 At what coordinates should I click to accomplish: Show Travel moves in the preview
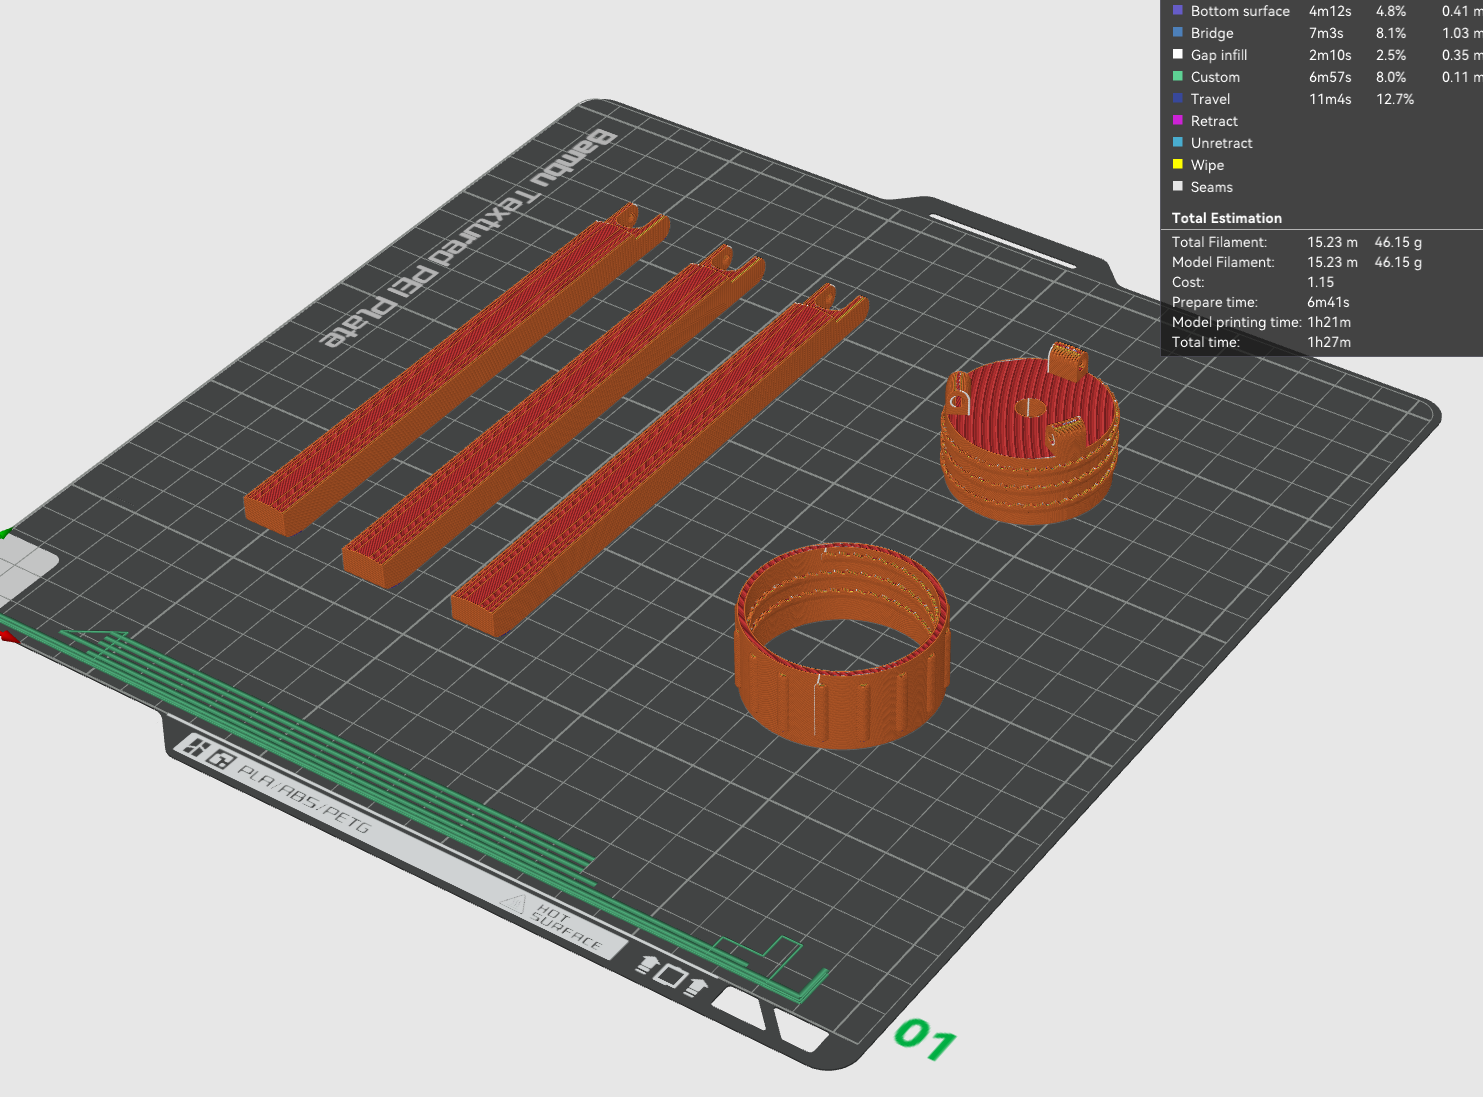pyautogui.click(x=1210, y=99)
